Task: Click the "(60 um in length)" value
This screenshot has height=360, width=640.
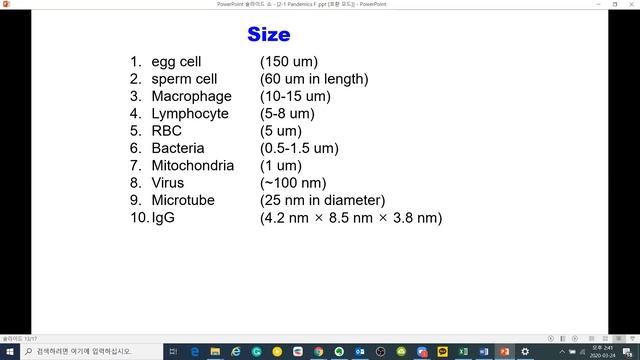Action: pyautogui.click(x=314, y=79)
